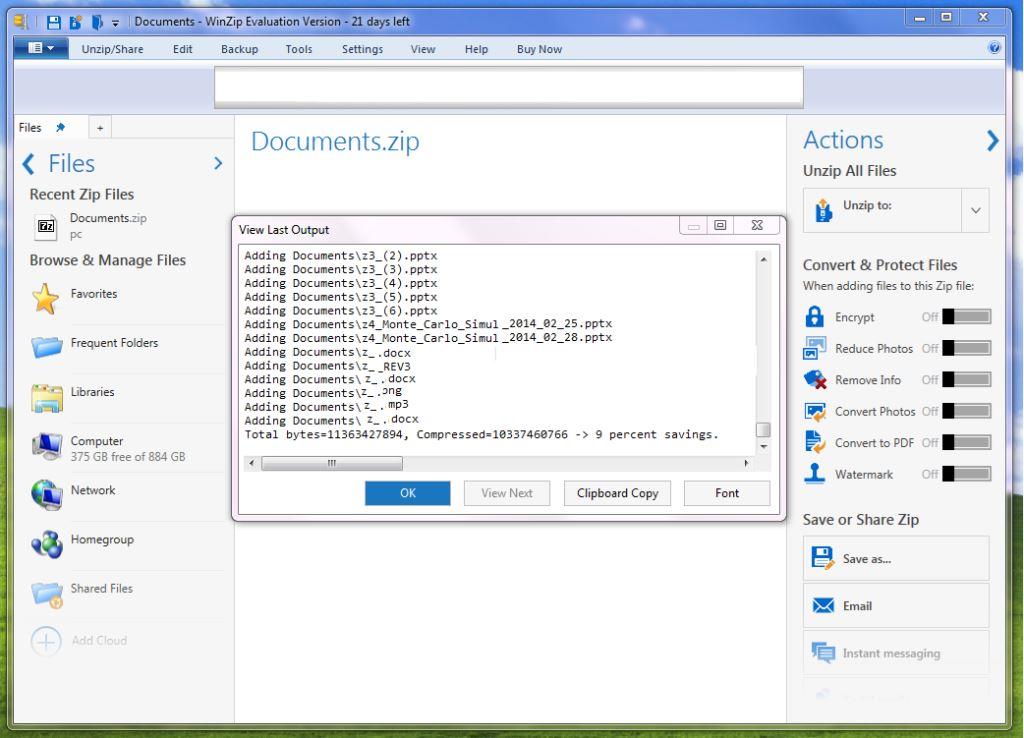Screen dimensions: 1024x738
Task: Toggle the Remove Info switch
Action: (967, 379)
